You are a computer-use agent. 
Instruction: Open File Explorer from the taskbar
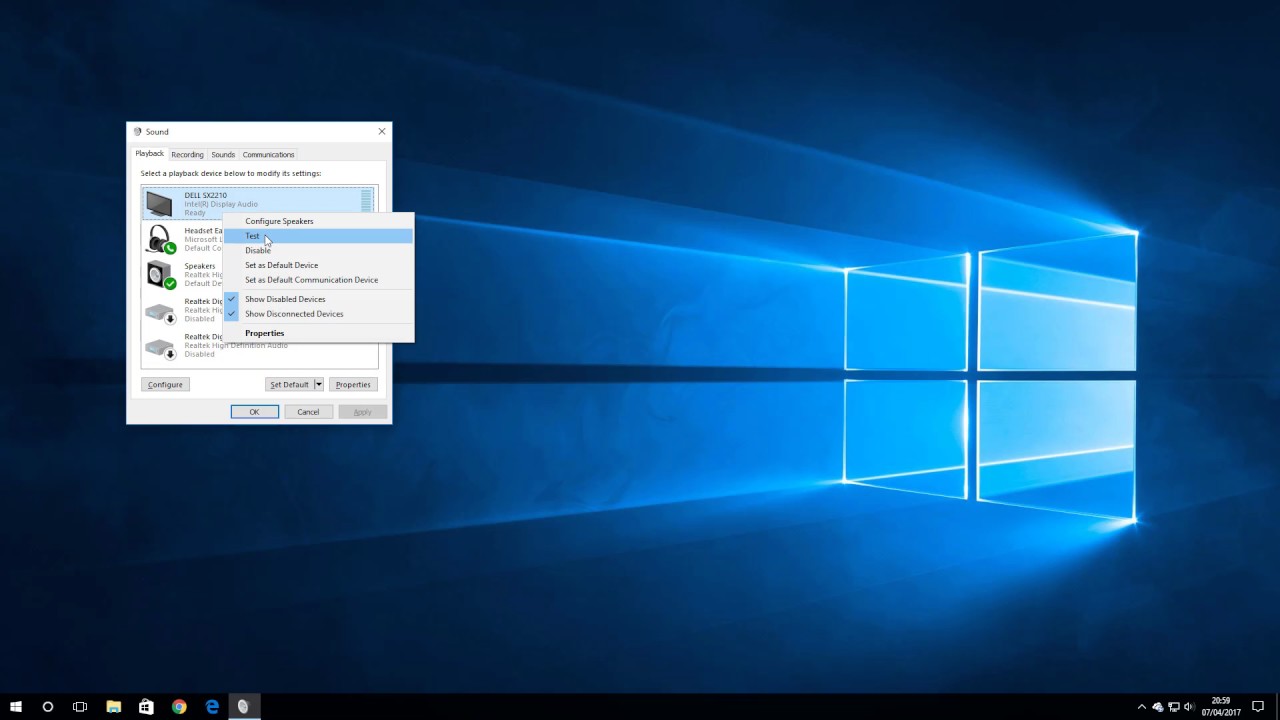pyautogui.click(x=113, y=707)
